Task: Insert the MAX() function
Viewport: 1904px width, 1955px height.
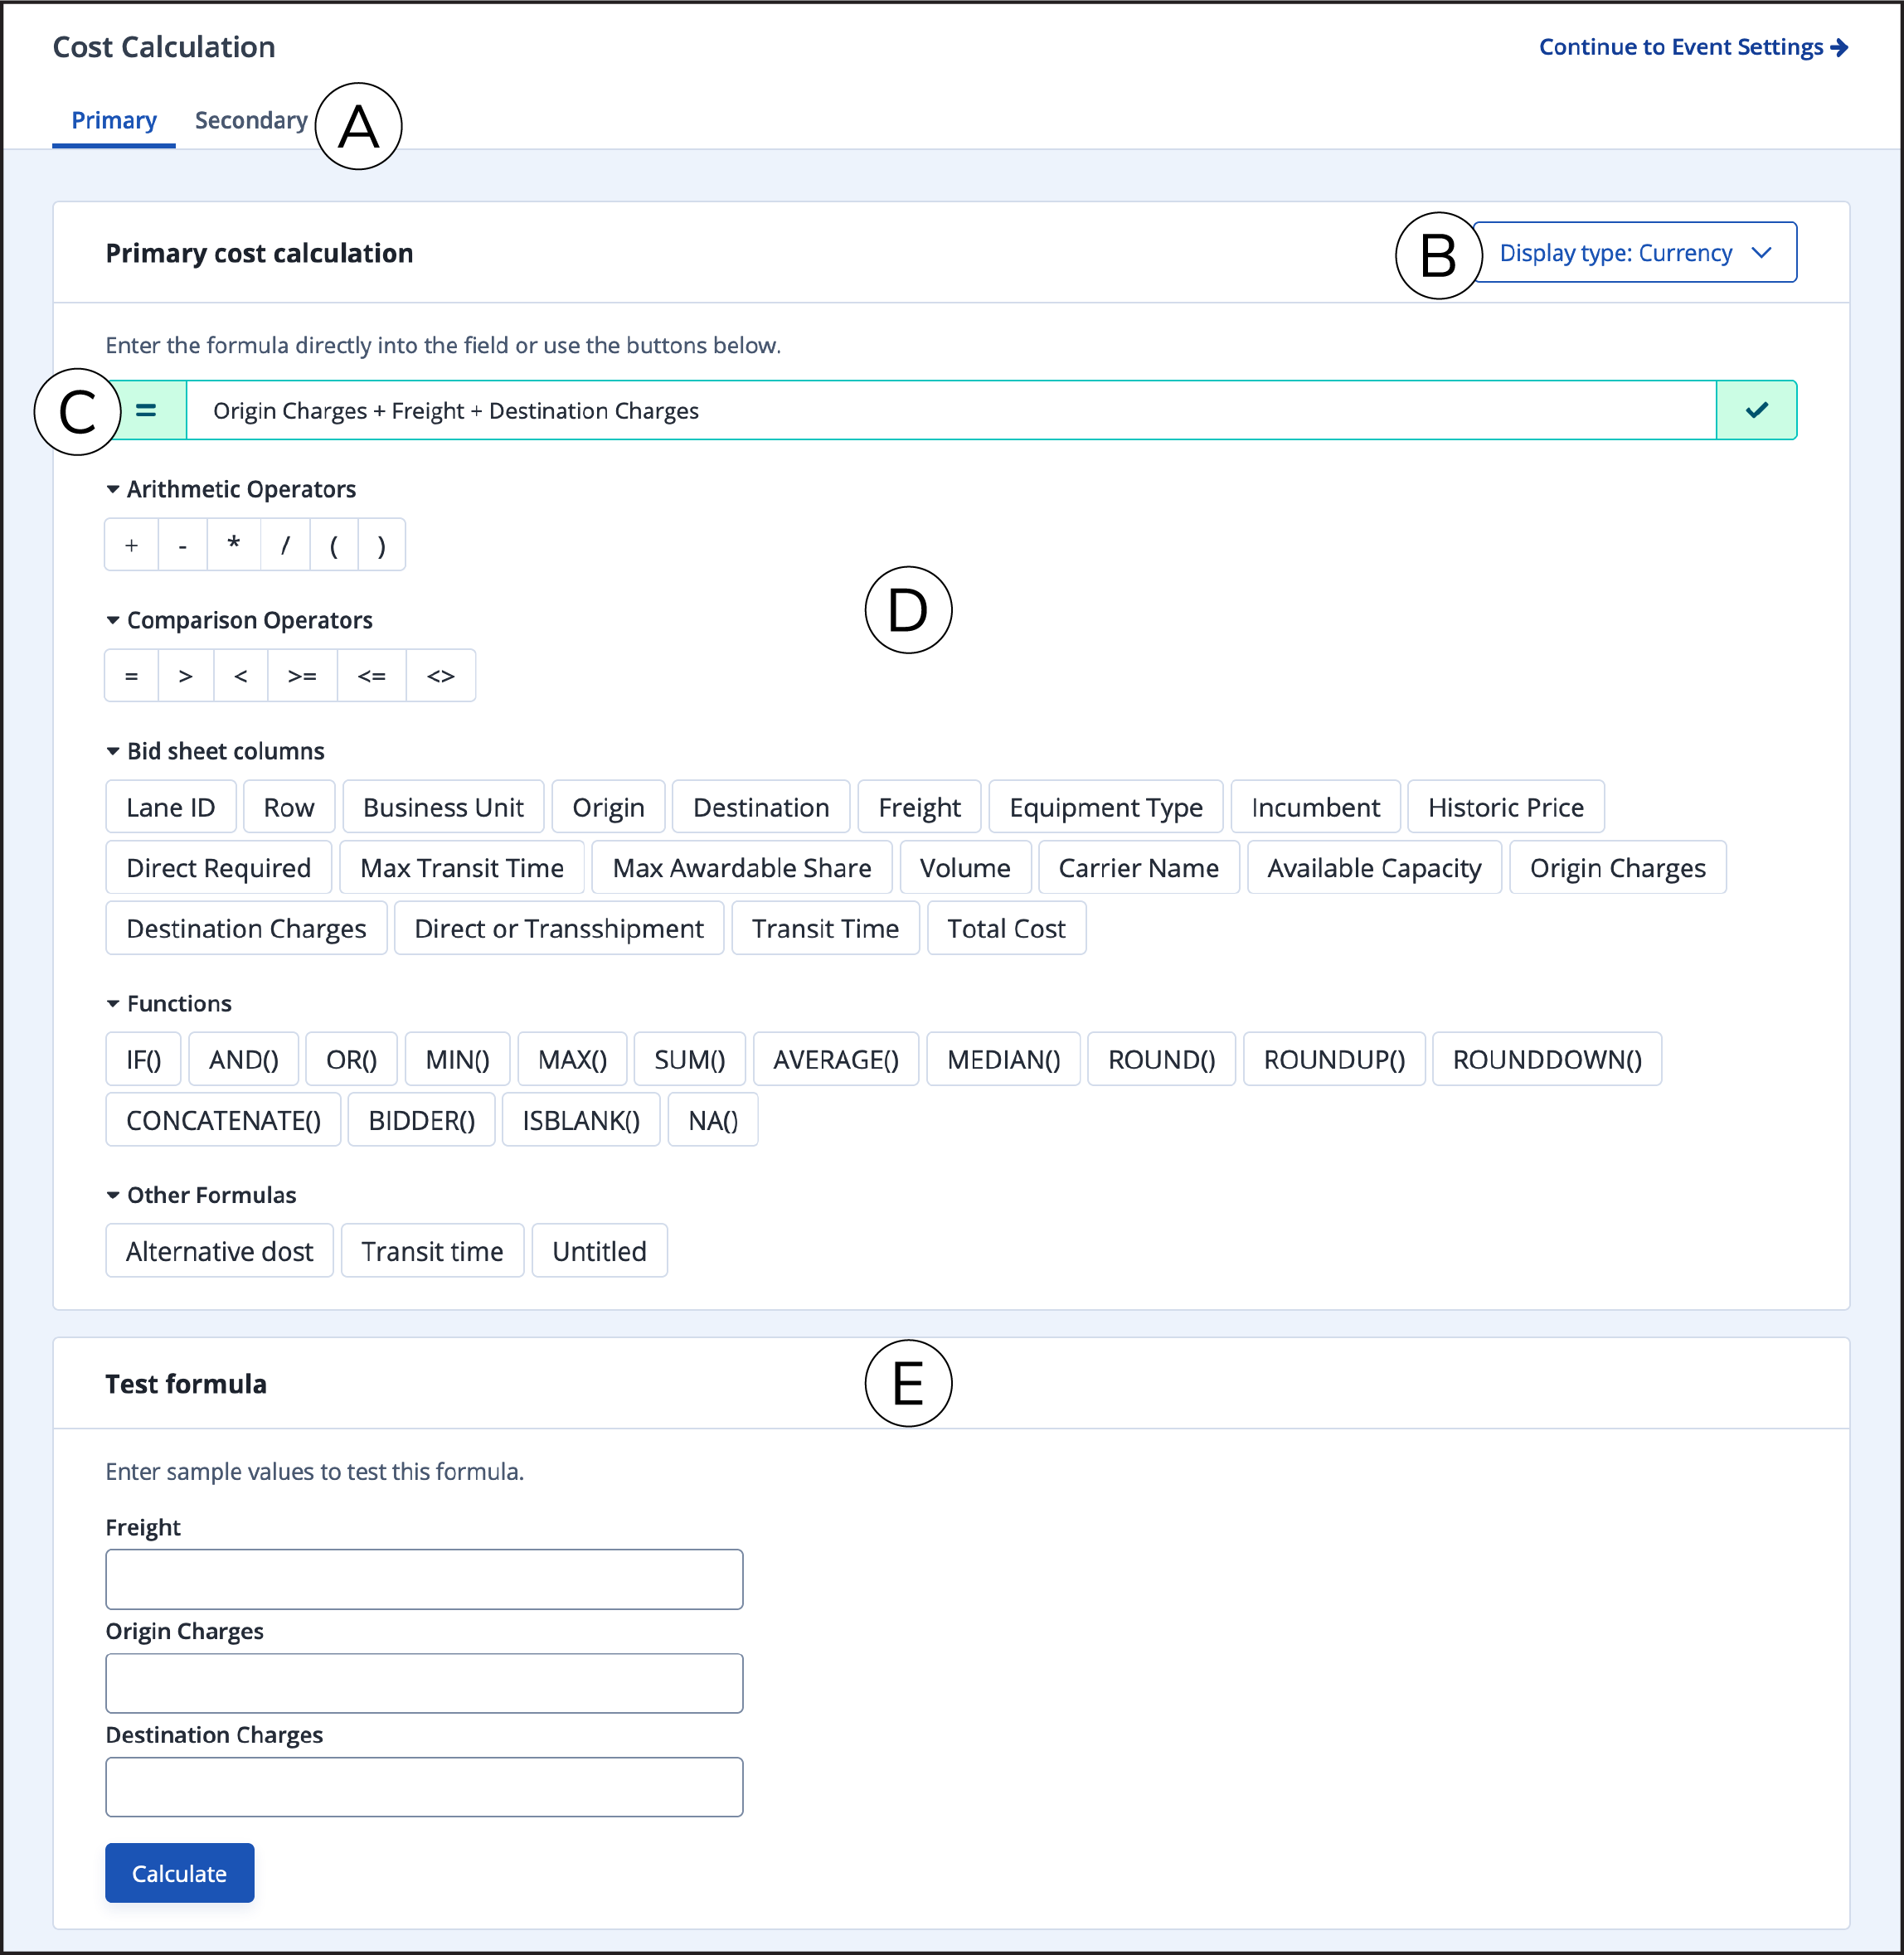Action: pyautogui.click(x=572, y=1060)
